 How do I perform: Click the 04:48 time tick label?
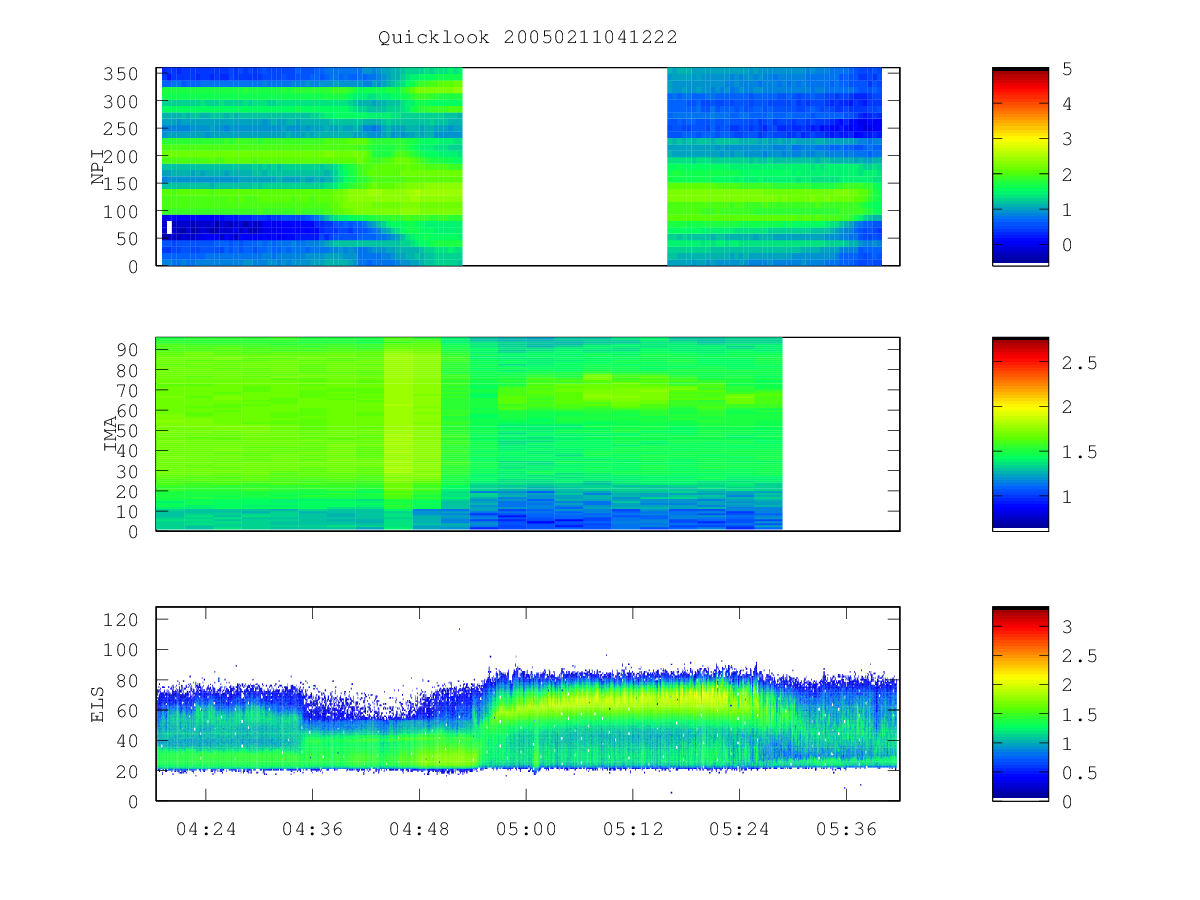coord(419,828)
